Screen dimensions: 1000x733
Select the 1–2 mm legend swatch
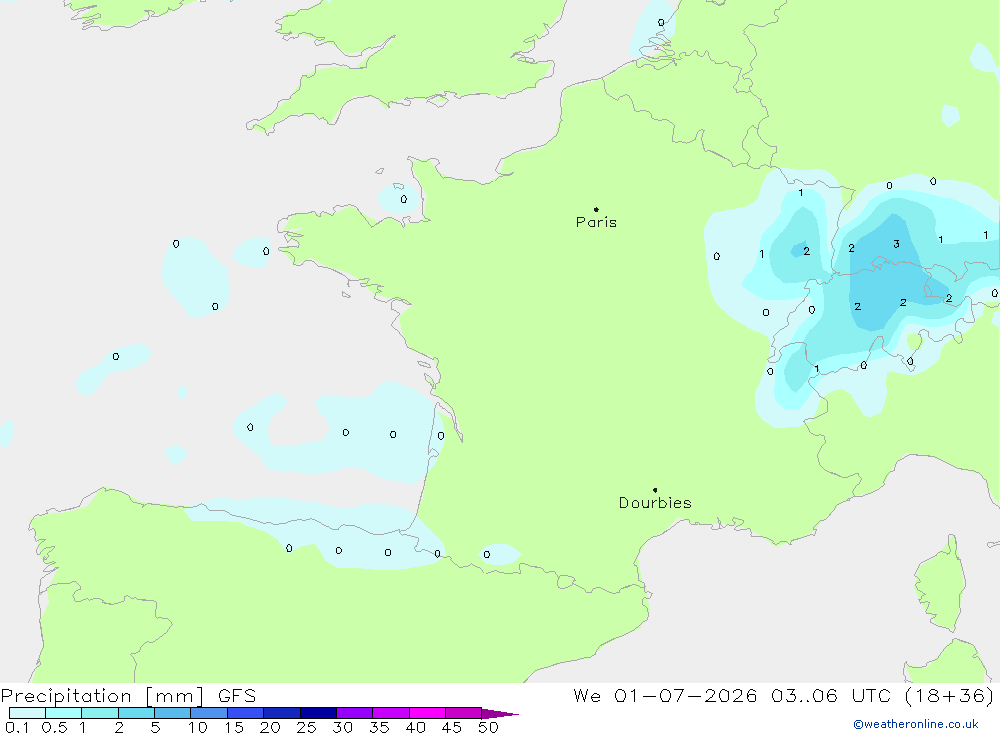[100, 713]
